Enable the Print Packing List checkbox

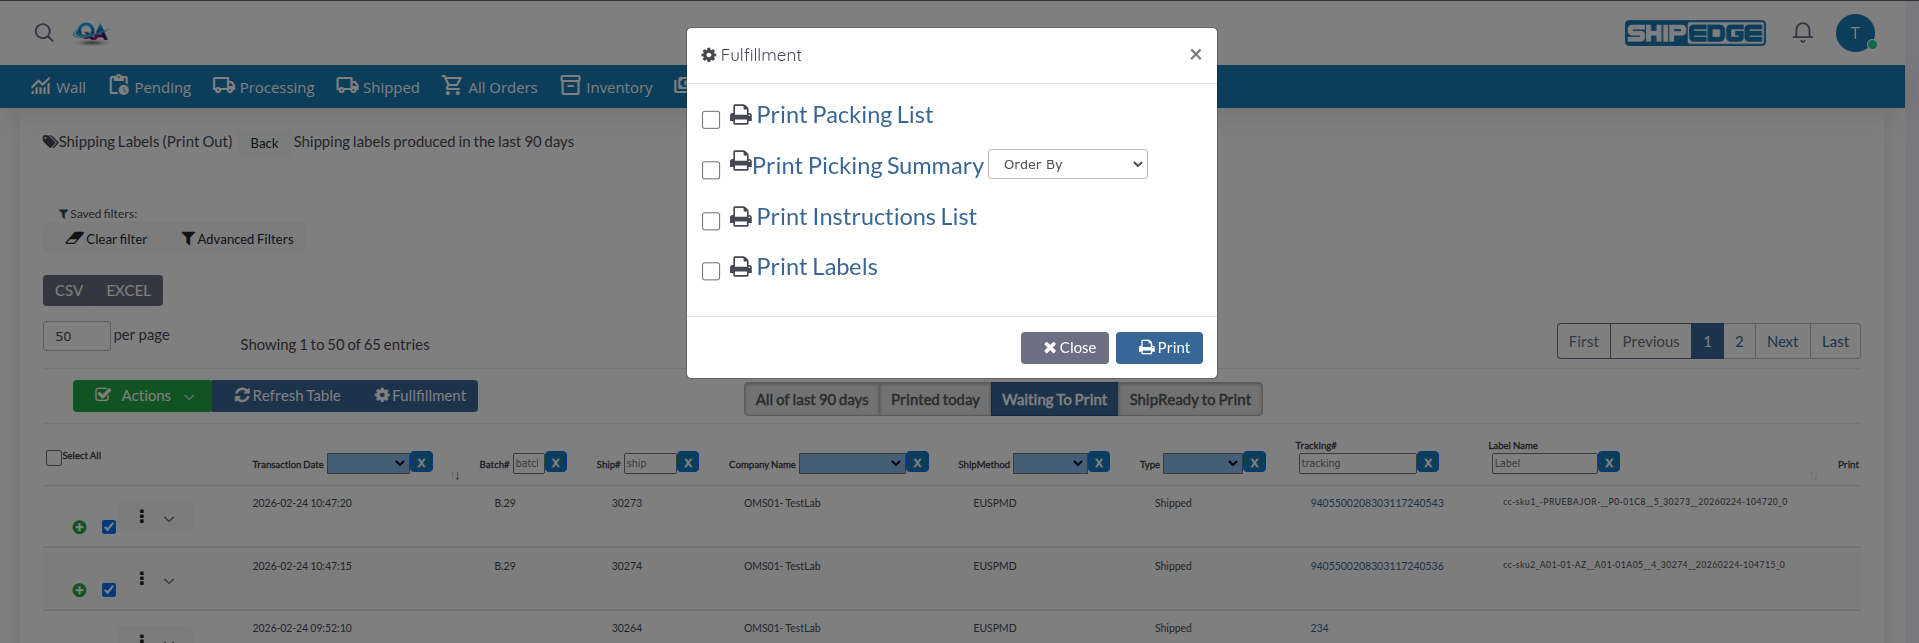pos(711,119)
